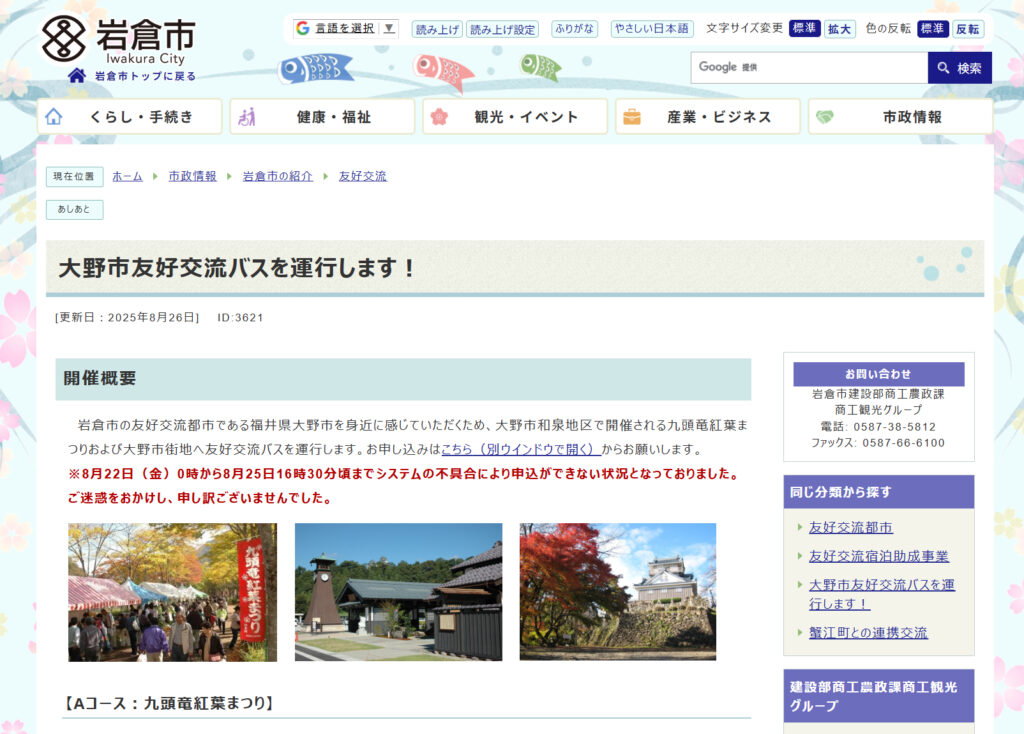This screenshot has width=1024, height=734.
Task: Enable 反転 color inversion
Action: click(x=968, y=29)
